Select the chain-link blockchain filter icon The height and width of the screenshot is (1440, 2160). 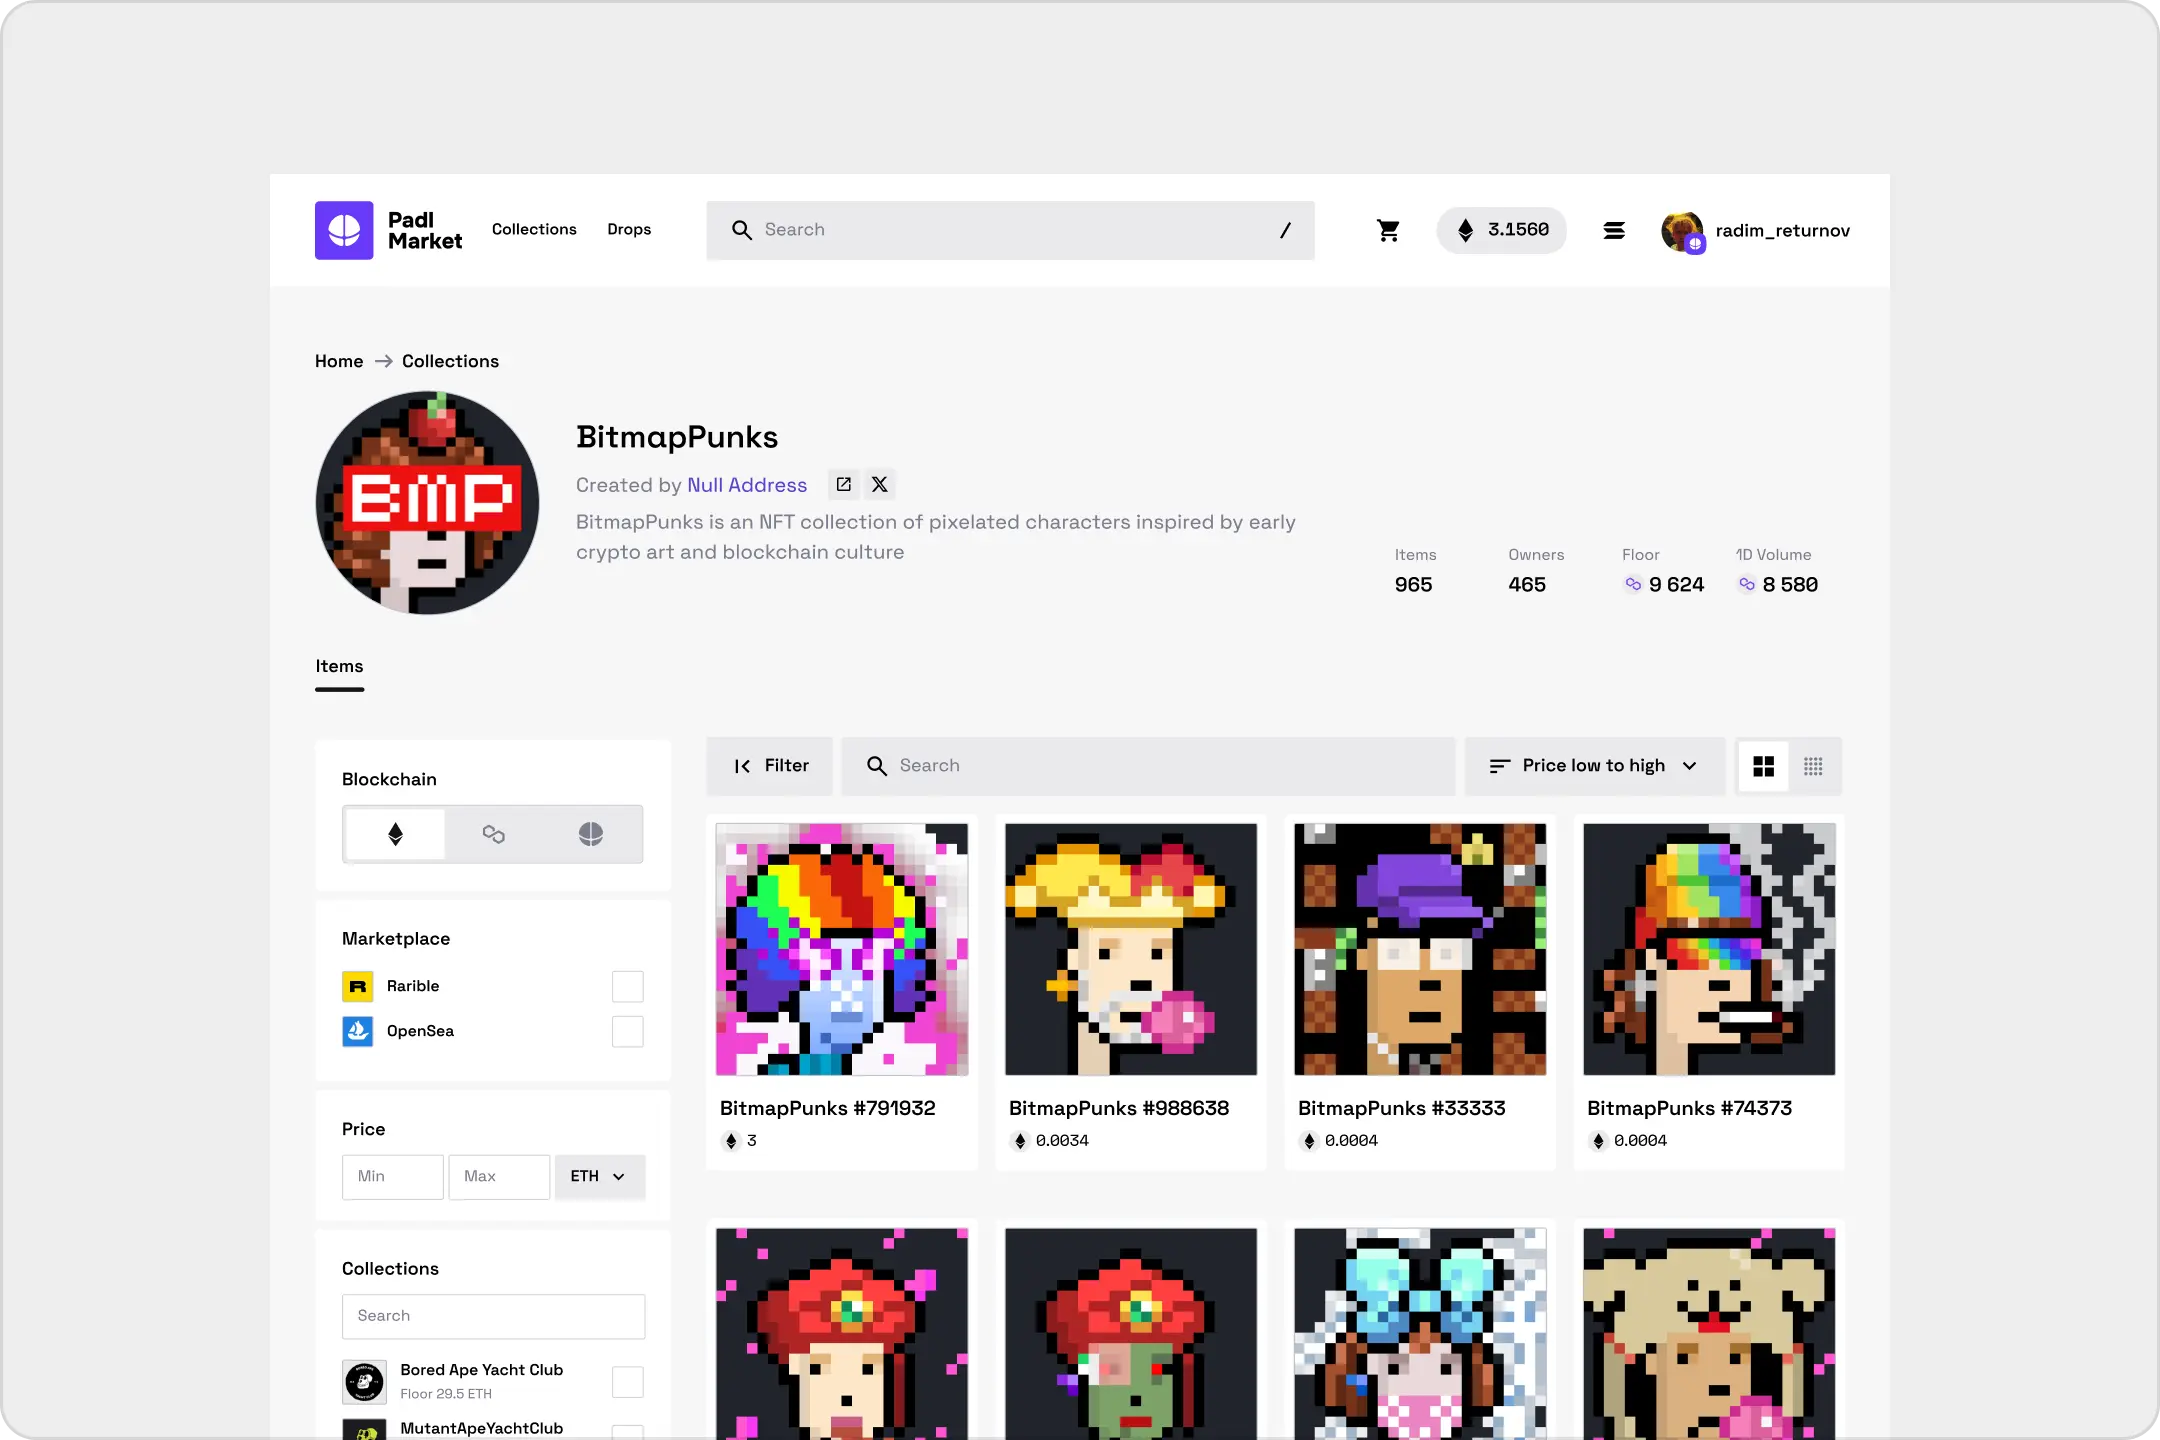tap(494, 834)
